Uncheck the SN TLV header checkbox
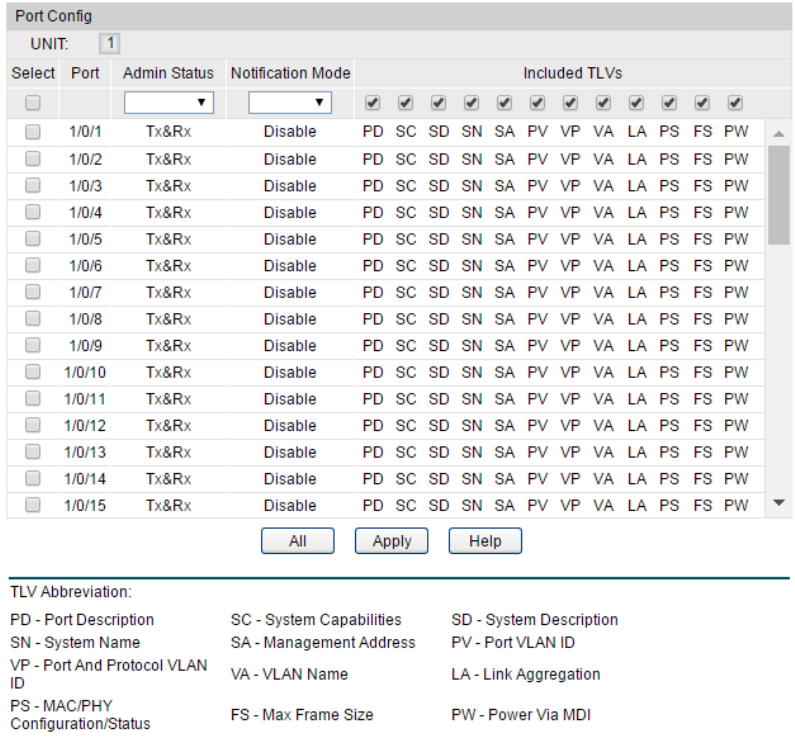The image size is (795, 747). (x=472, y=103)
